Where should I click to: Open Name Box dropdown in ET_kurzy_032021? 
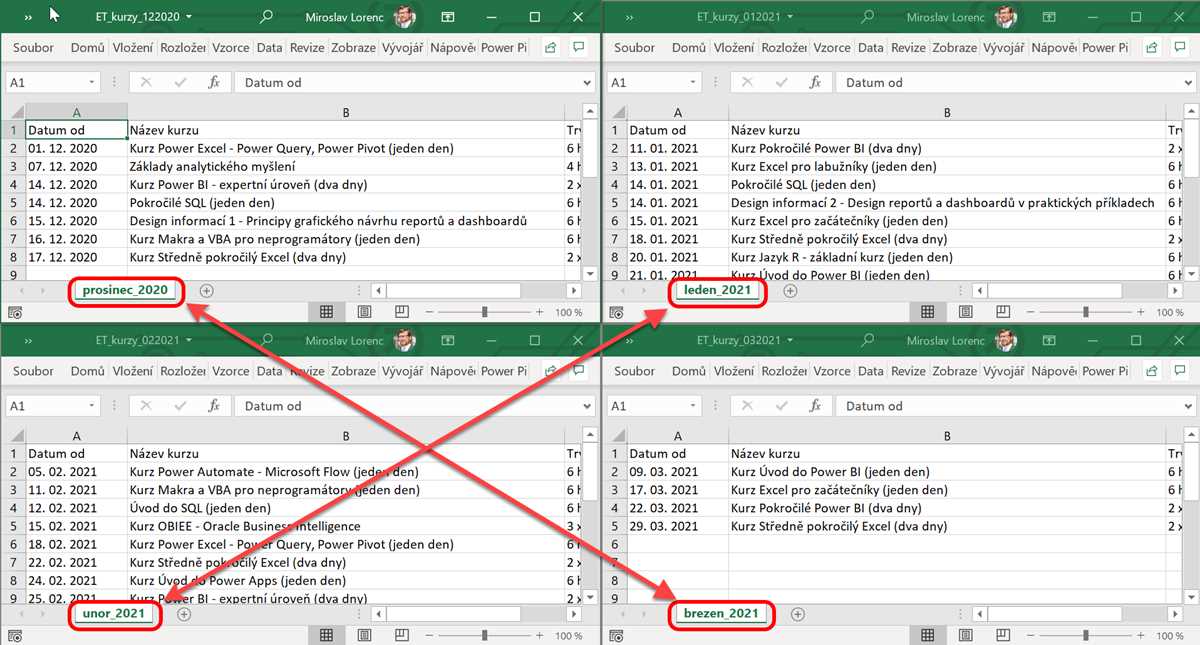tap(693, 406)
